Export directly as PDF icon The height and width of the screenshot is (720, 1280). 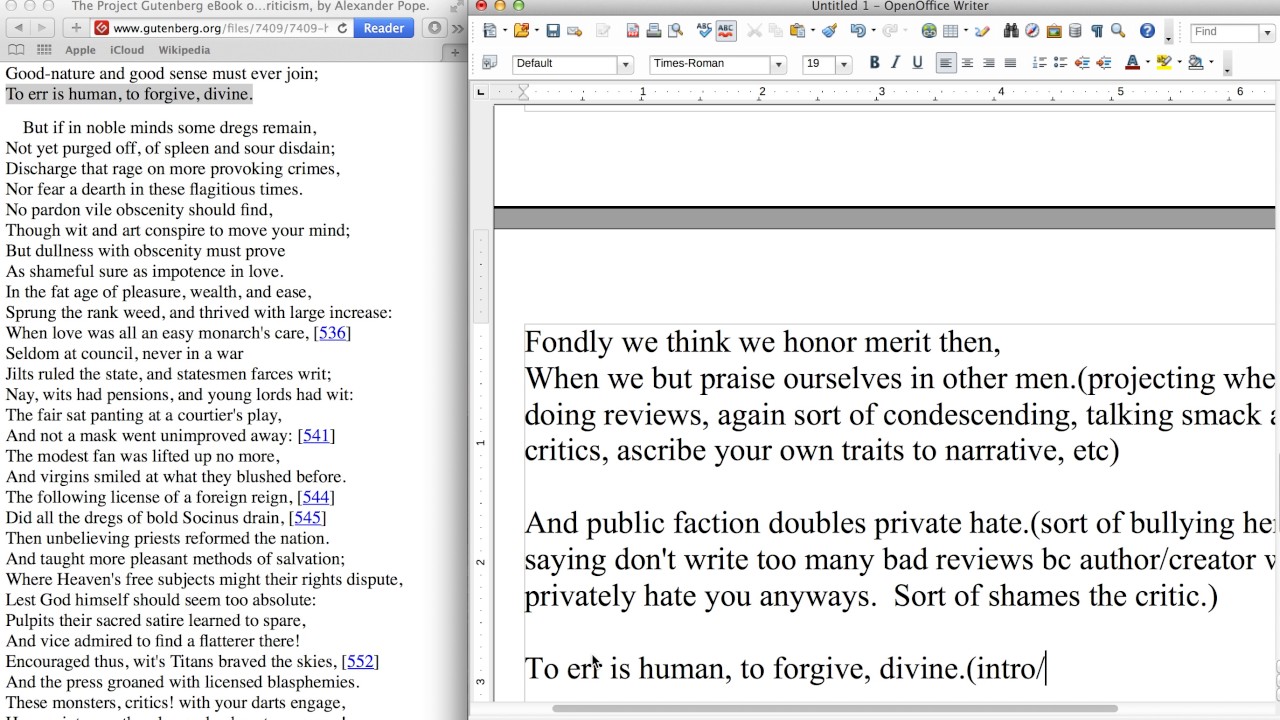coord(633,32)
